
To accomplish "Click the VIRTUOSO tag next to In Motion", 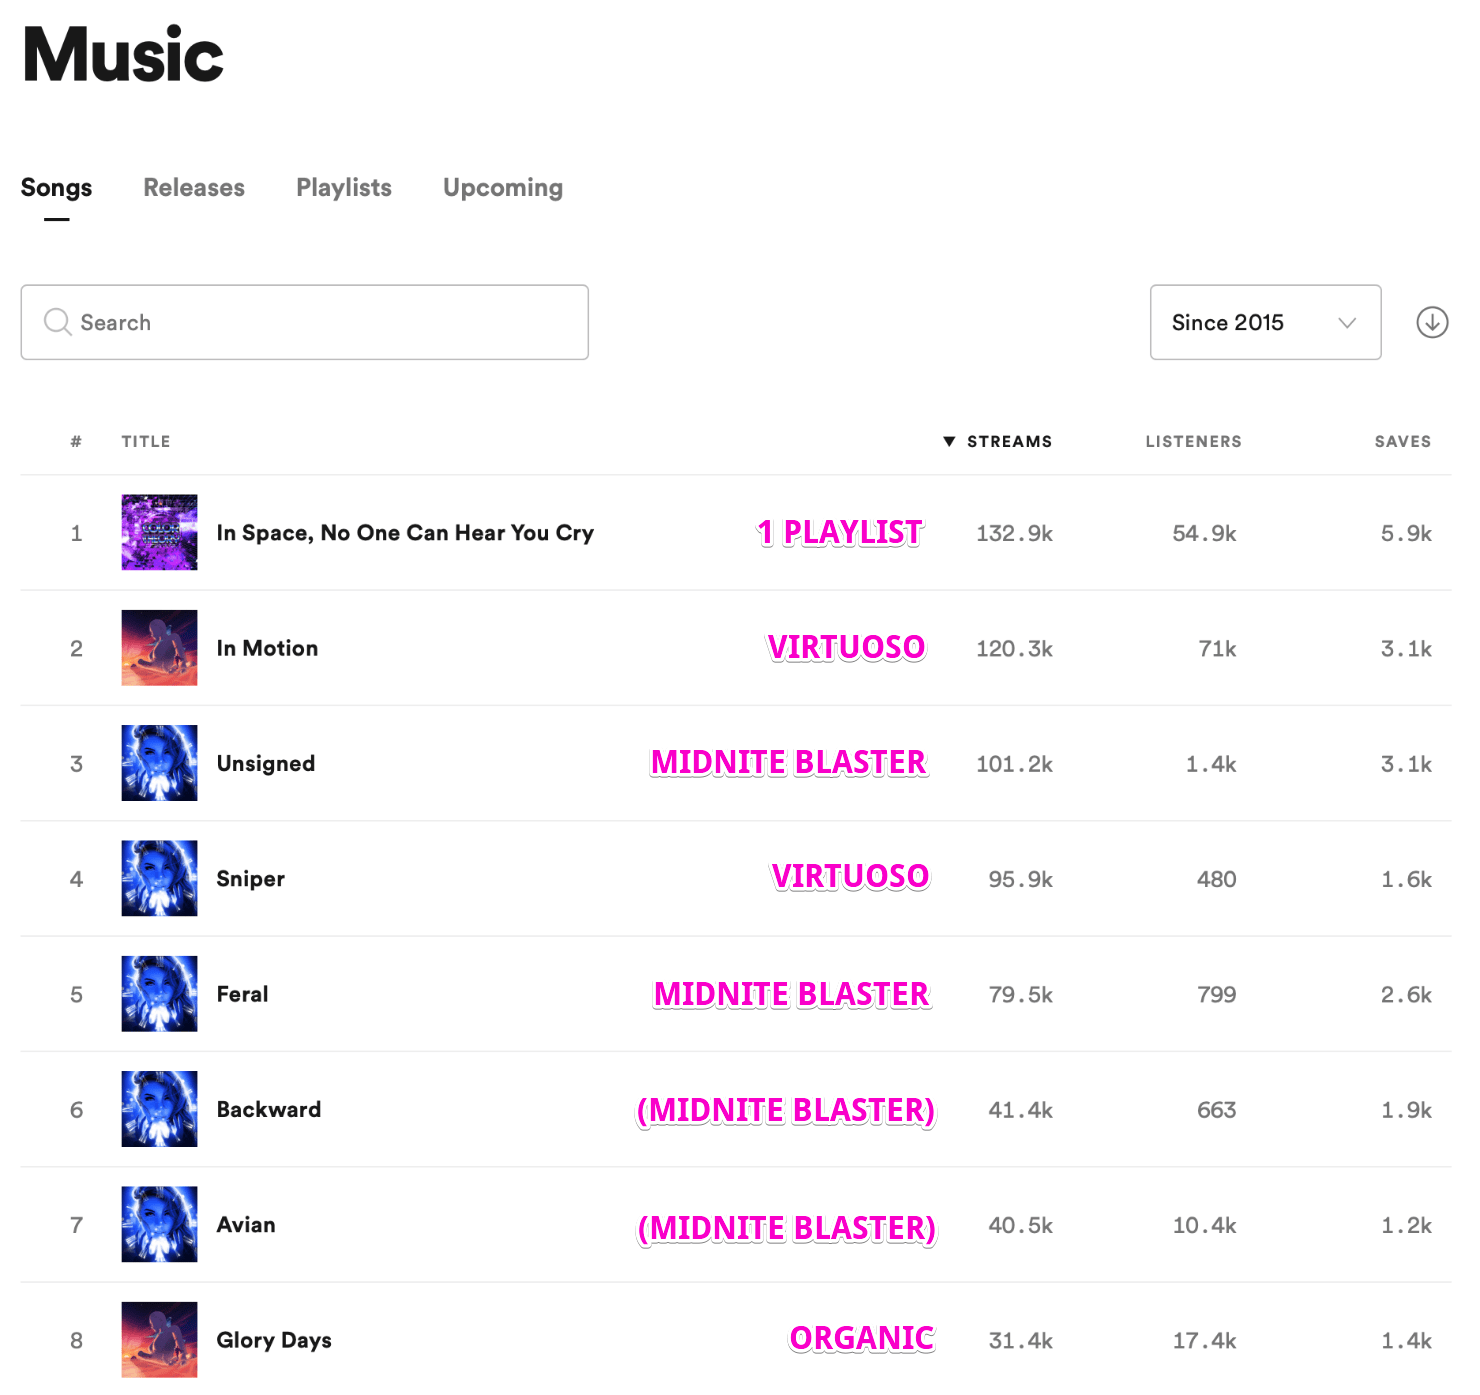I will click(x=846, y=647).
